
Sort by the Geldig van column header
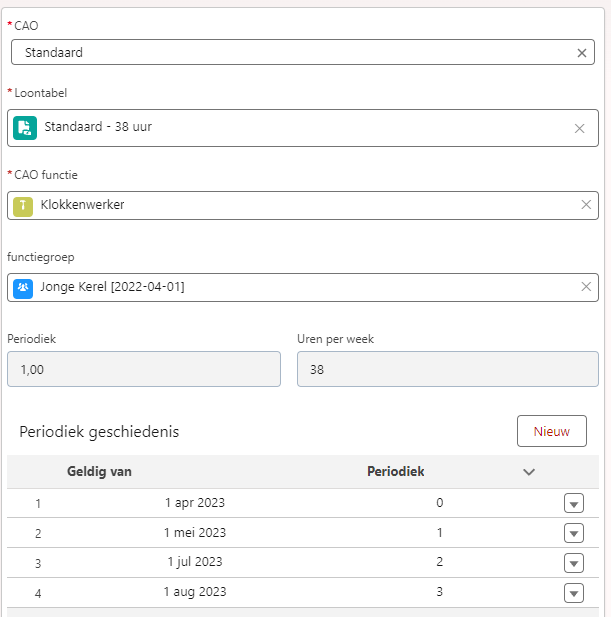click(99, 471)
